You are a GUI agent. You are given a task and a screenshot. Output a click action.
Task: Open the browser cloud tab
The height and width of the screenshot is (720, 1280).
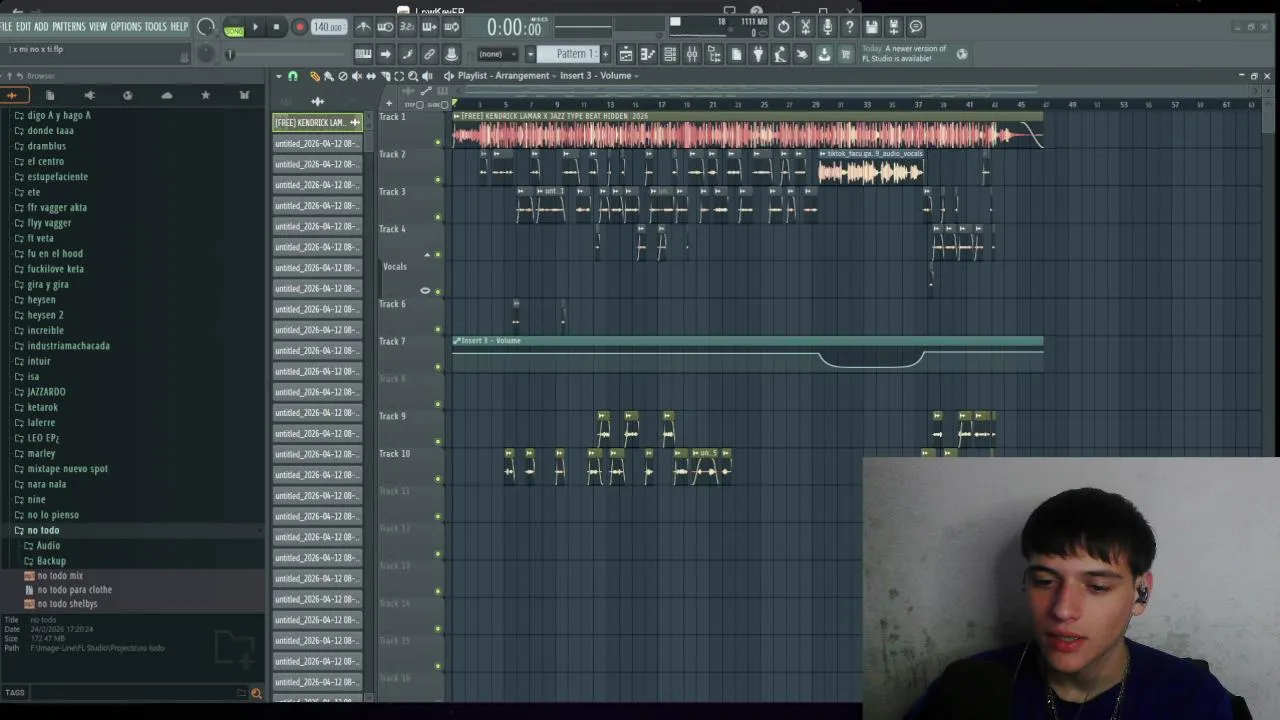point(166,95)
